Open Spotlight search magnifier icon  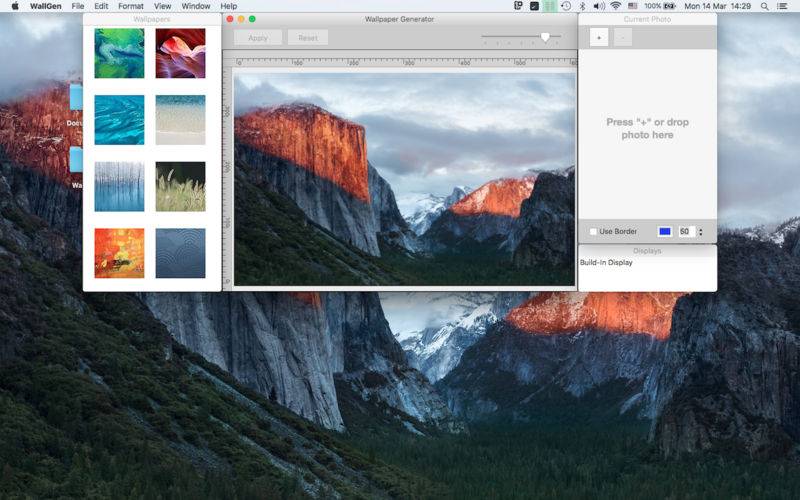(764, 6)
